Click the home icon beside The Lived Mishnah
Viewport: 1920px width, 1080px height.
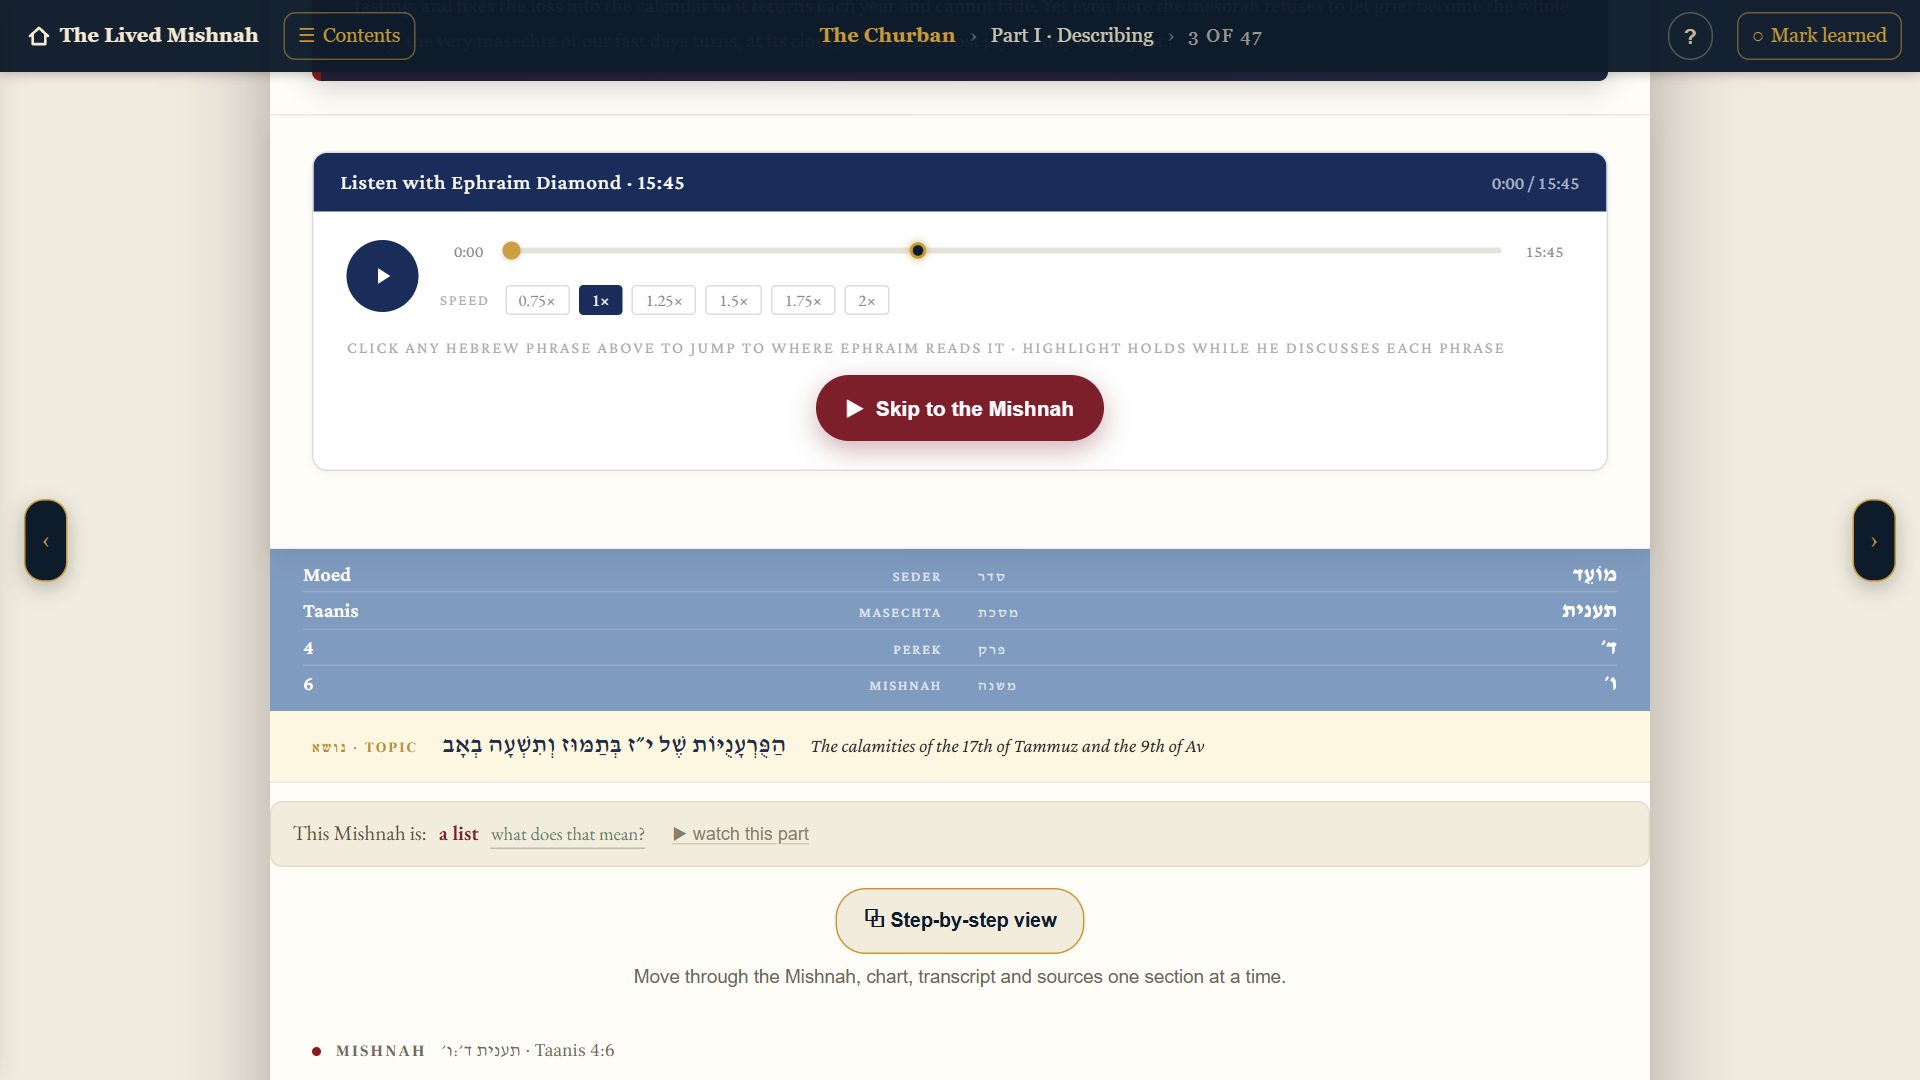tap(39, 36)
